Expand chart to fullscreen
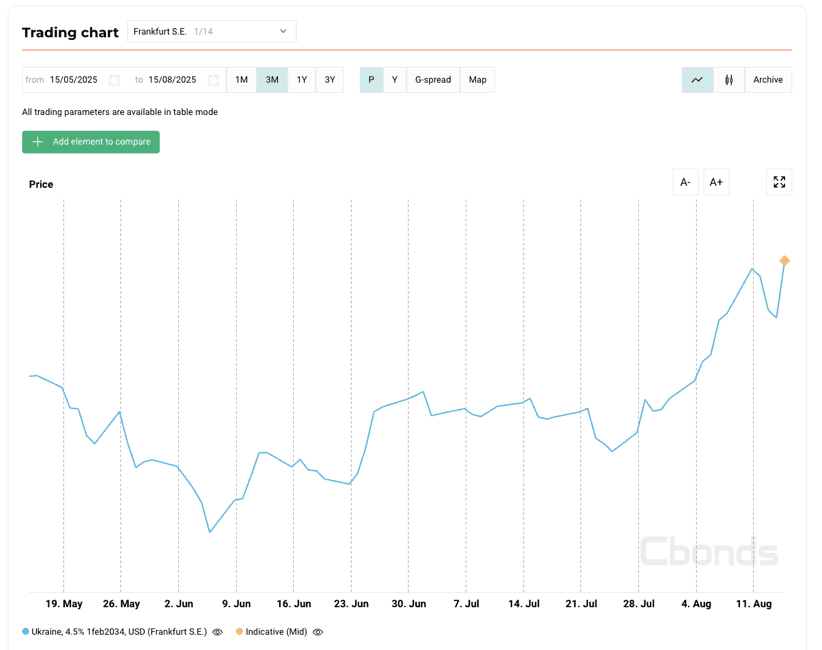The height and width of the screenshot is (650, 822). coord(779,182)
